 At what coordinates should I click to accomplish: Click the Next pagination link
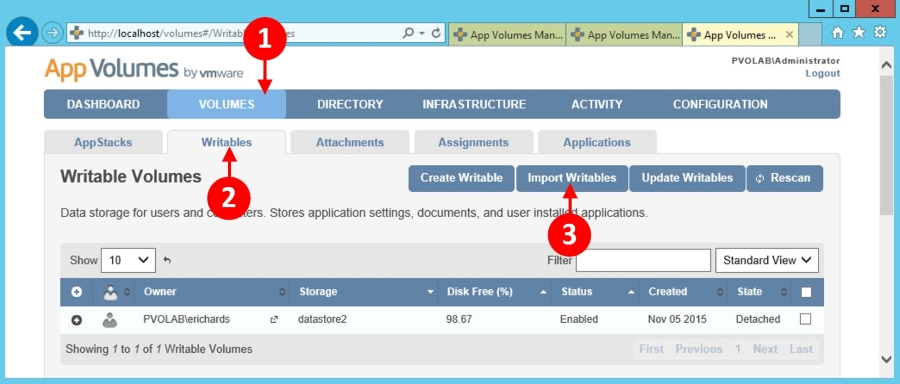click(x=766, y=349)
